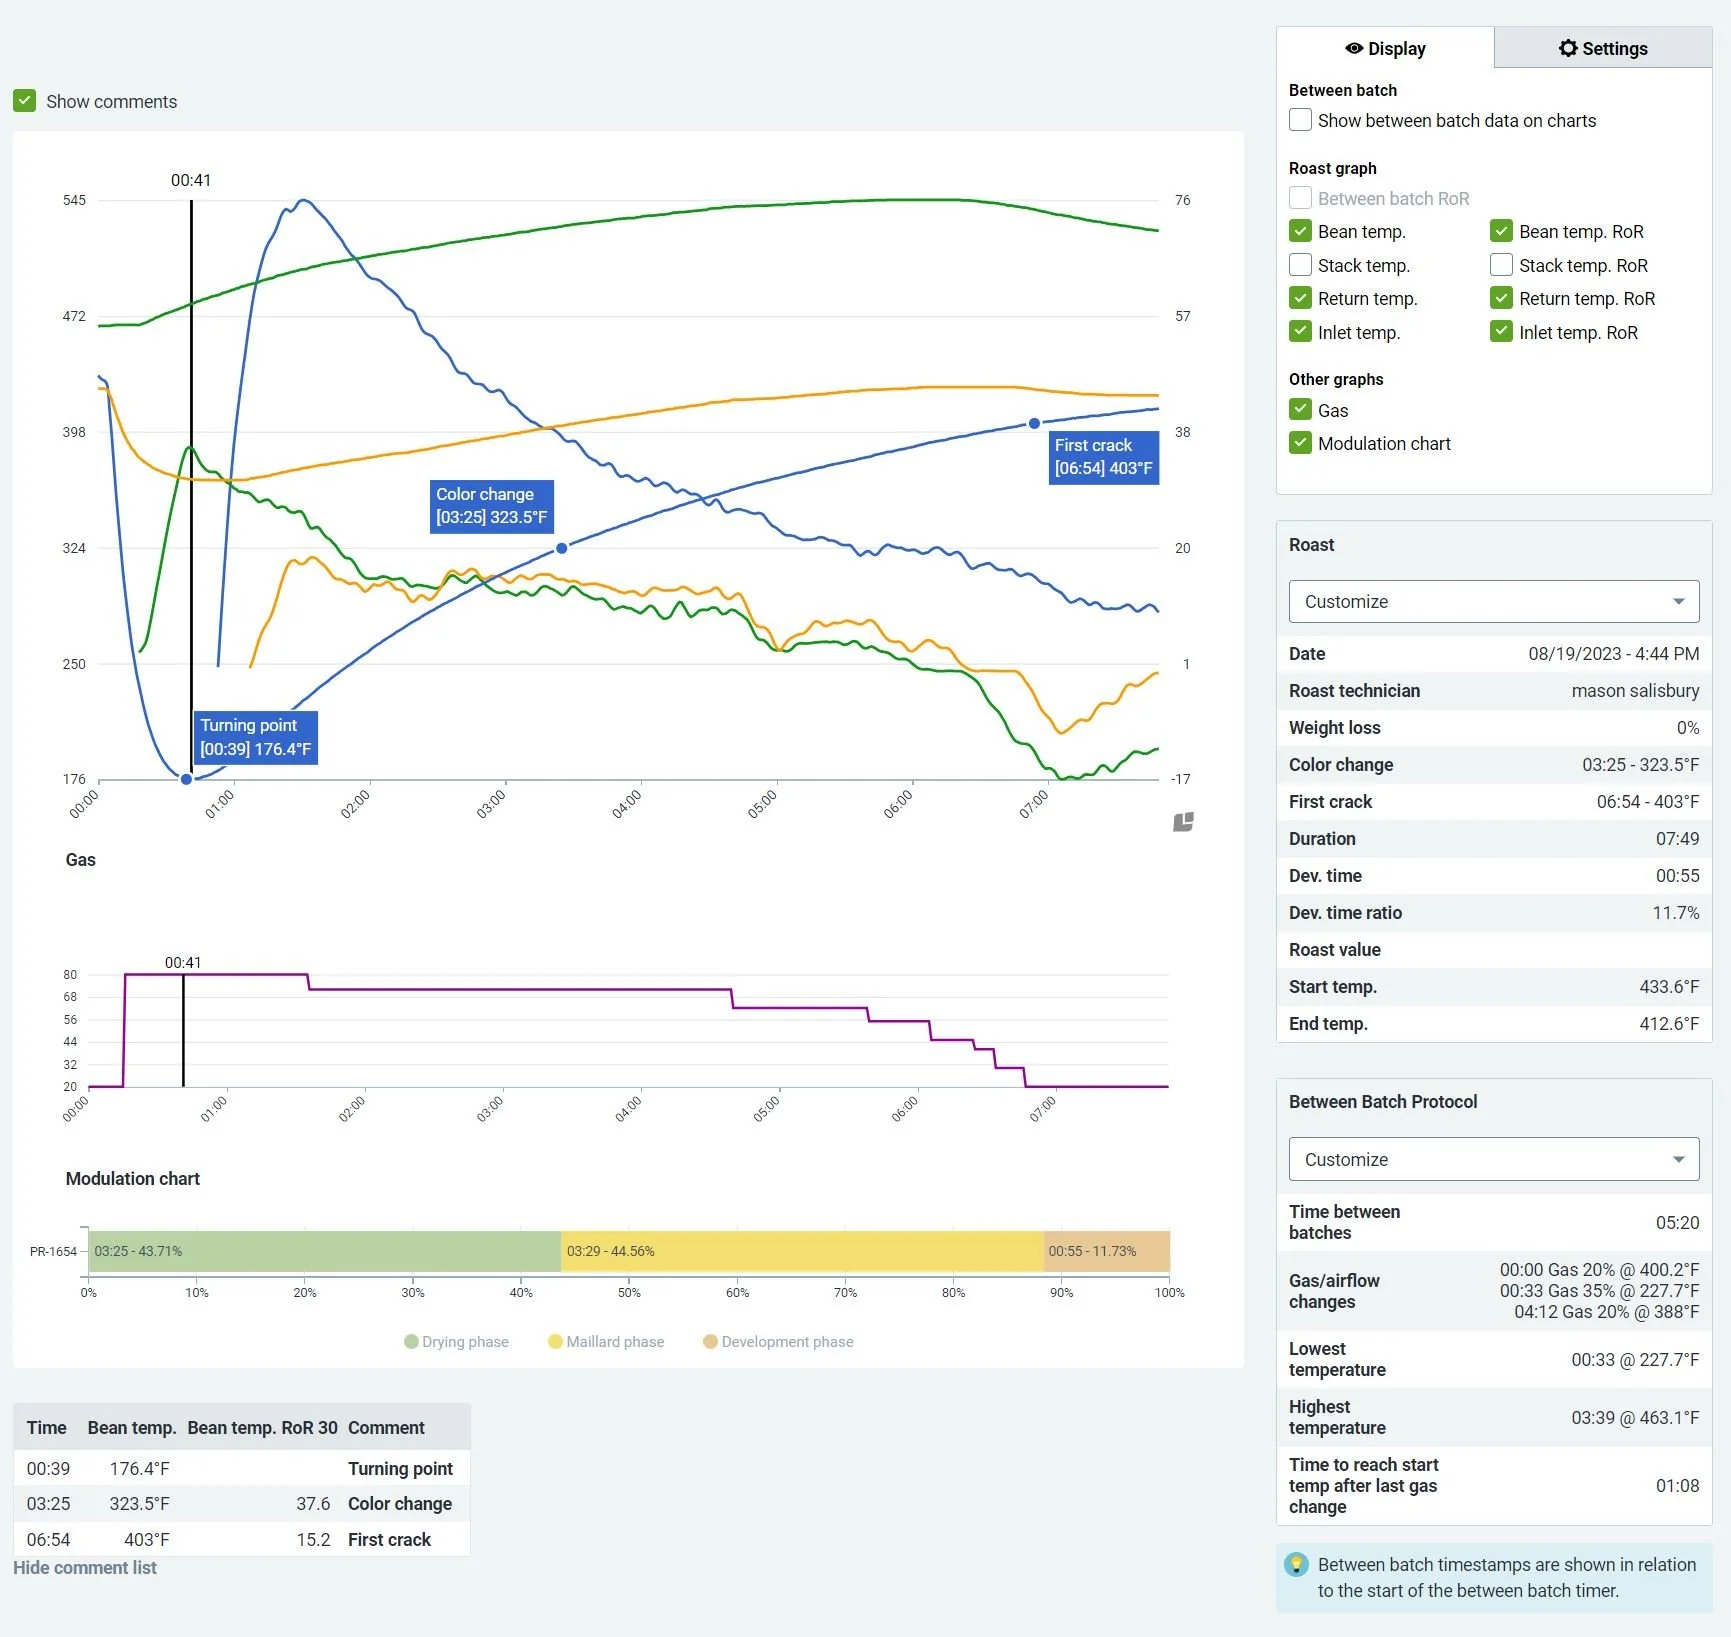Click the lightbulb tip icon
Screen dimensions: 1731x1637
pyautogui.click(x=1296, y=1564)
